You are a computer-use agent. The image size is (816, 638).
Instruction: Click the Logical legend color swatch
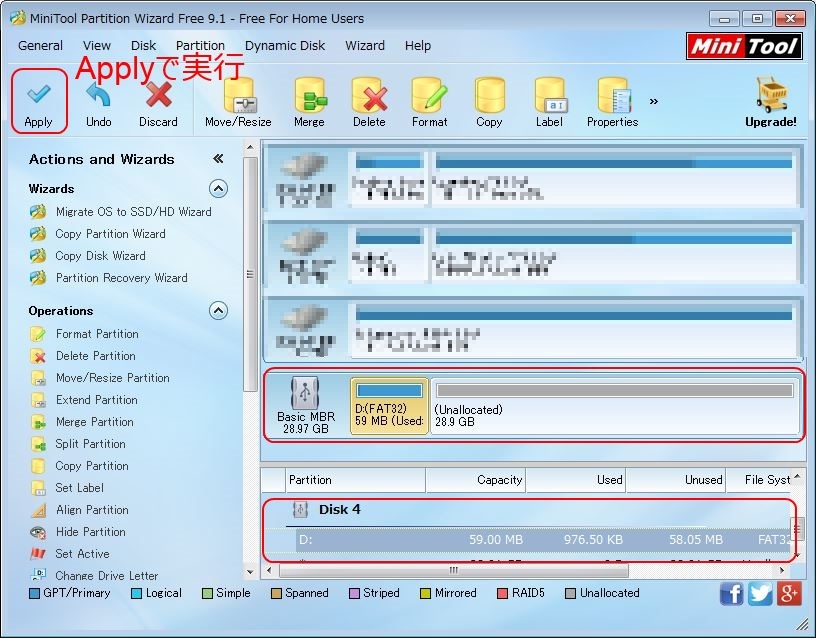tap(137, 594)
